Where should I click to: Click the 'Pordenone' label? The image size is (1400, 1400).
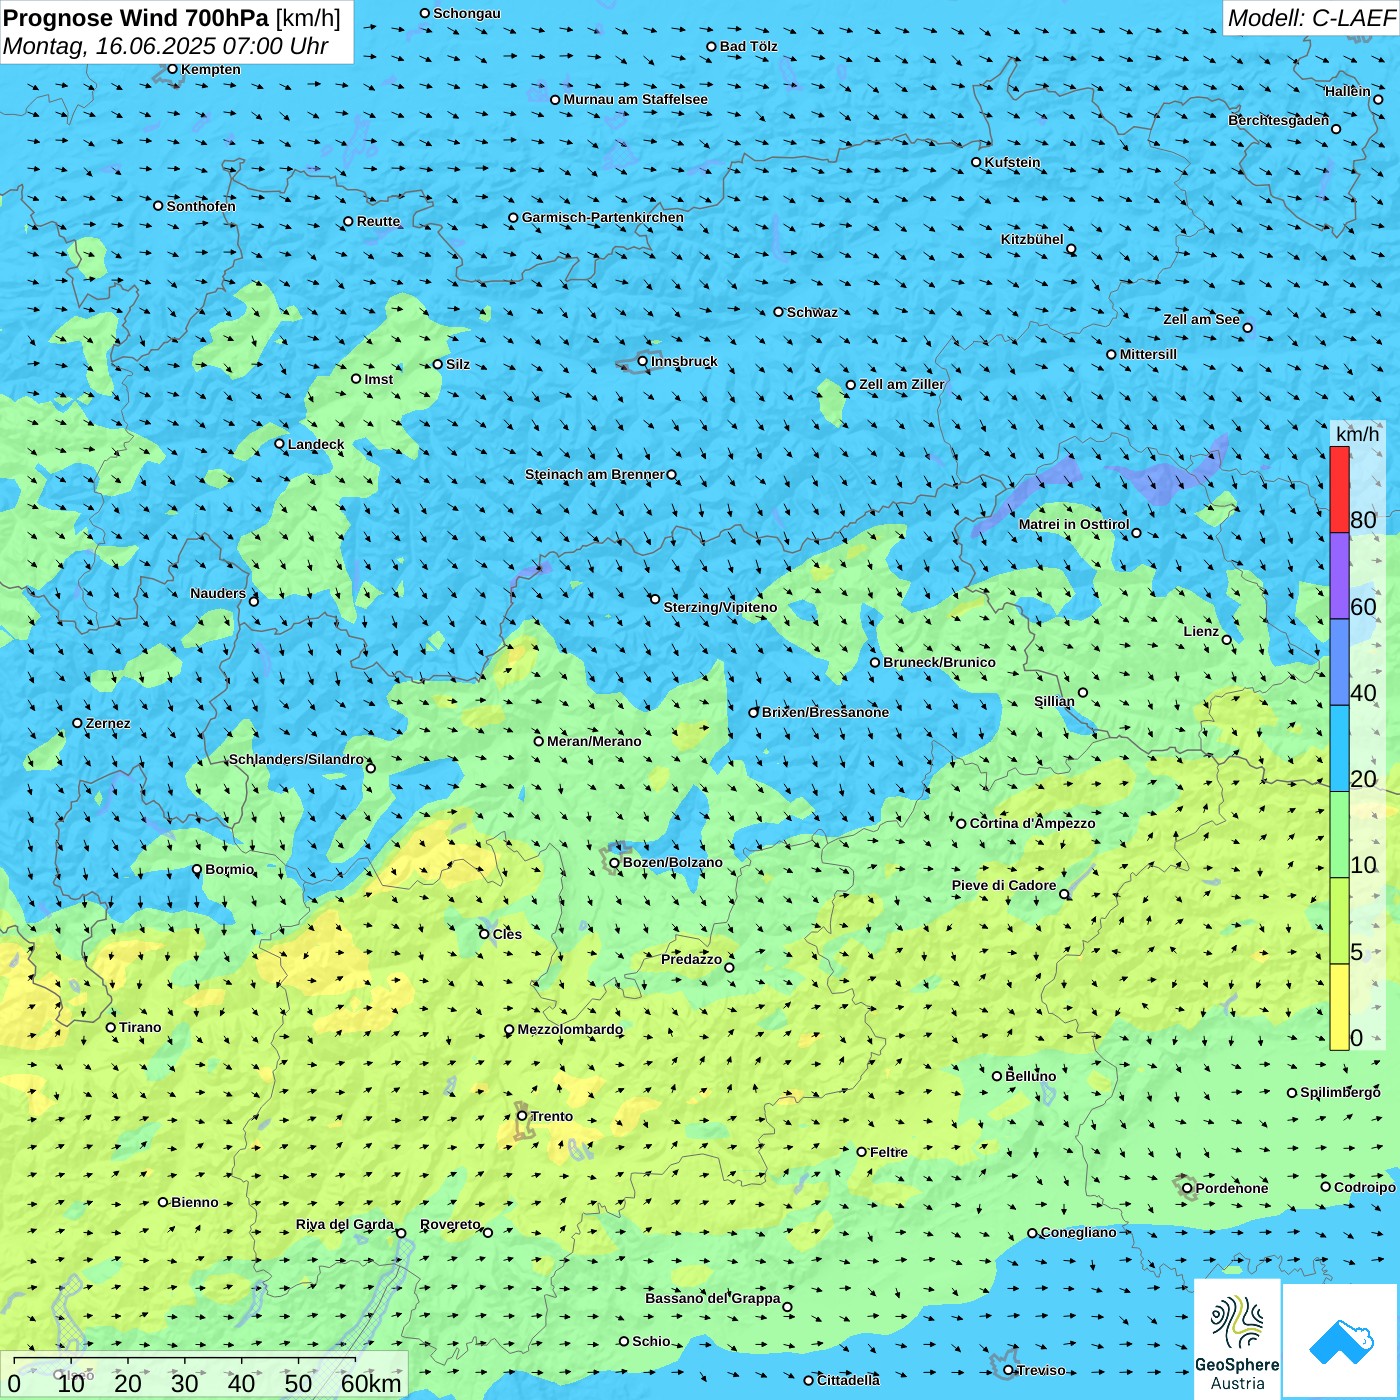[1232, 1188]
